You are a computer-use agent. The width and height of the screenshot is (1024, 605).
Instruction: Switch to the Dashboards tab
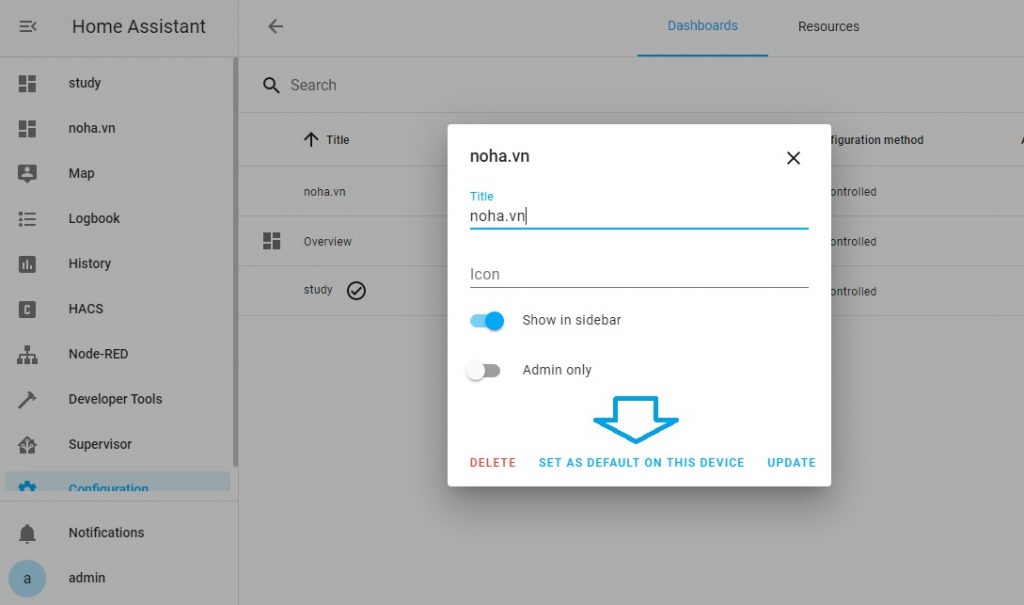click(x=703, y=26)
